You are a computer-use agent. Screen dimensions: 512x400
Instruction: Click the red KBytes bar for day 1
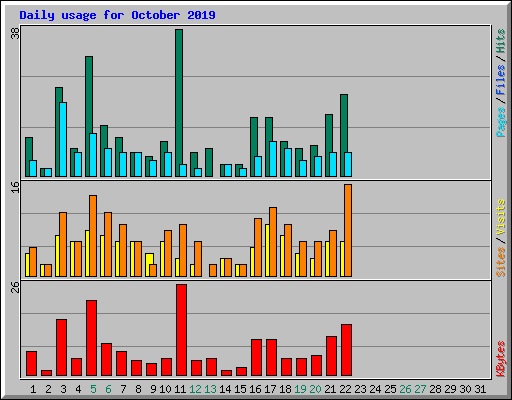pos(32,363)
